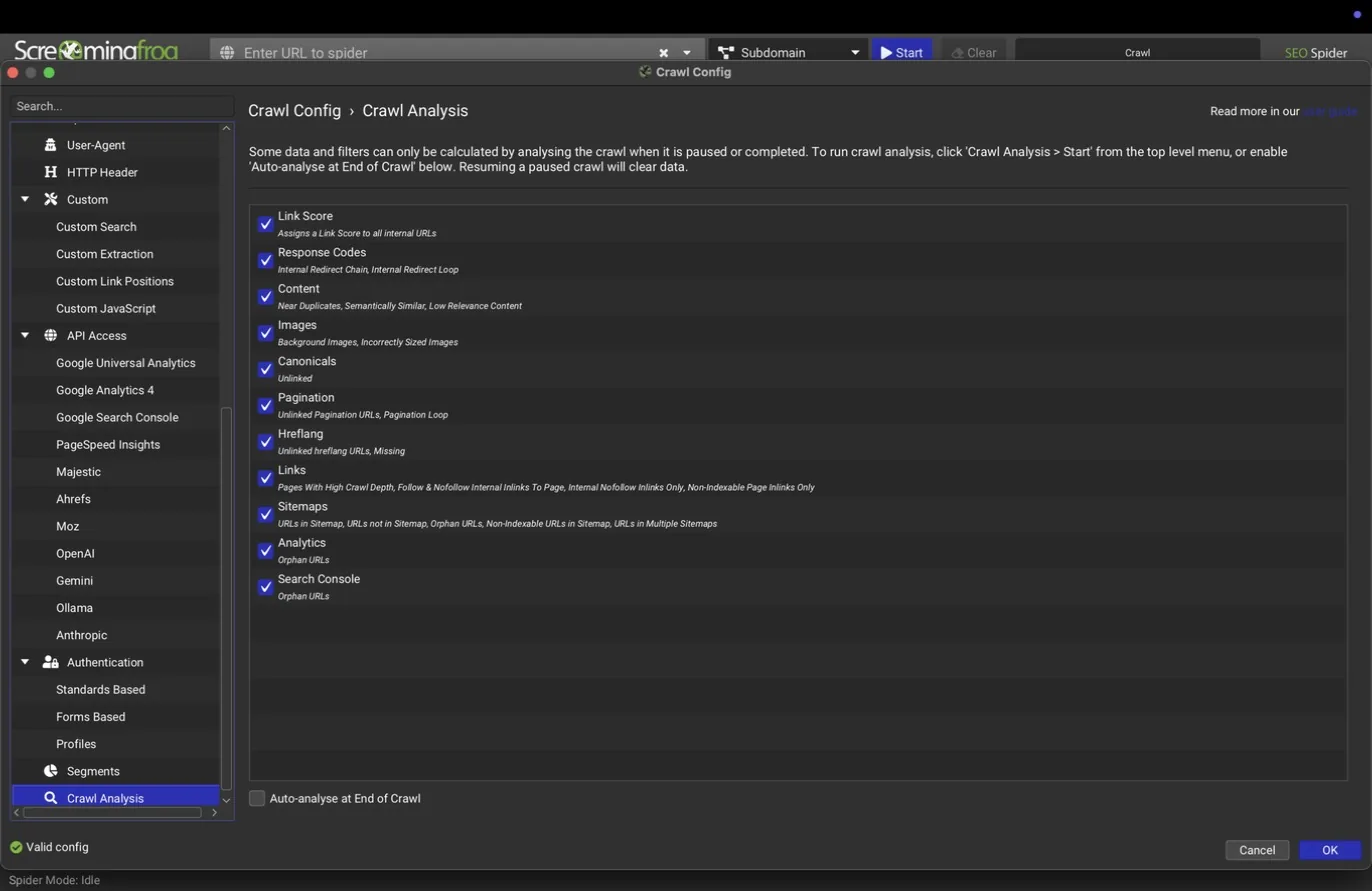
Task: Toggle the Hreflang checkbox
Action: (x=265, y=442)
